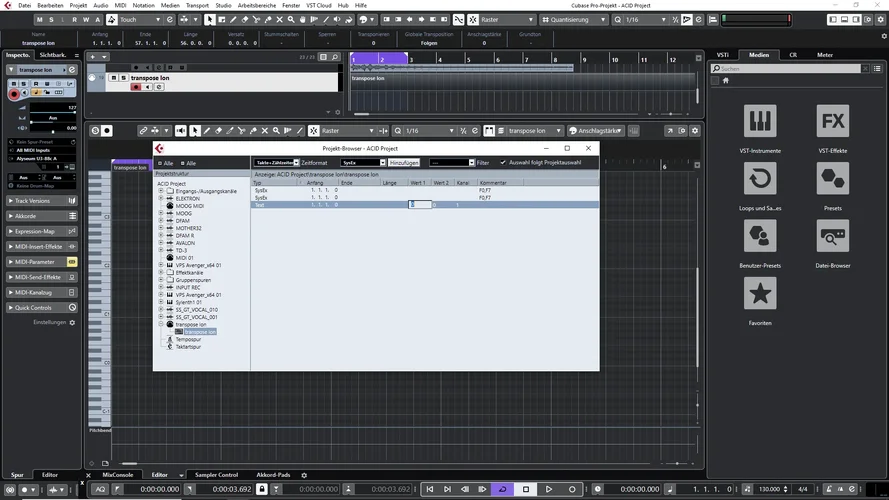This screenshot has width=889, height=500.
Task: Click the Stop button in transport
Action: [526, 489]
